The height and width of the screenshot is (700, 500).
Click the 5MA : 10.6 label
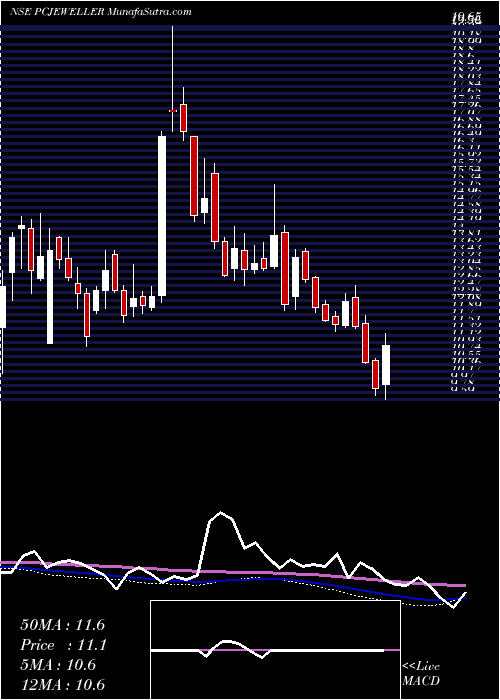(x=58, y=665)
